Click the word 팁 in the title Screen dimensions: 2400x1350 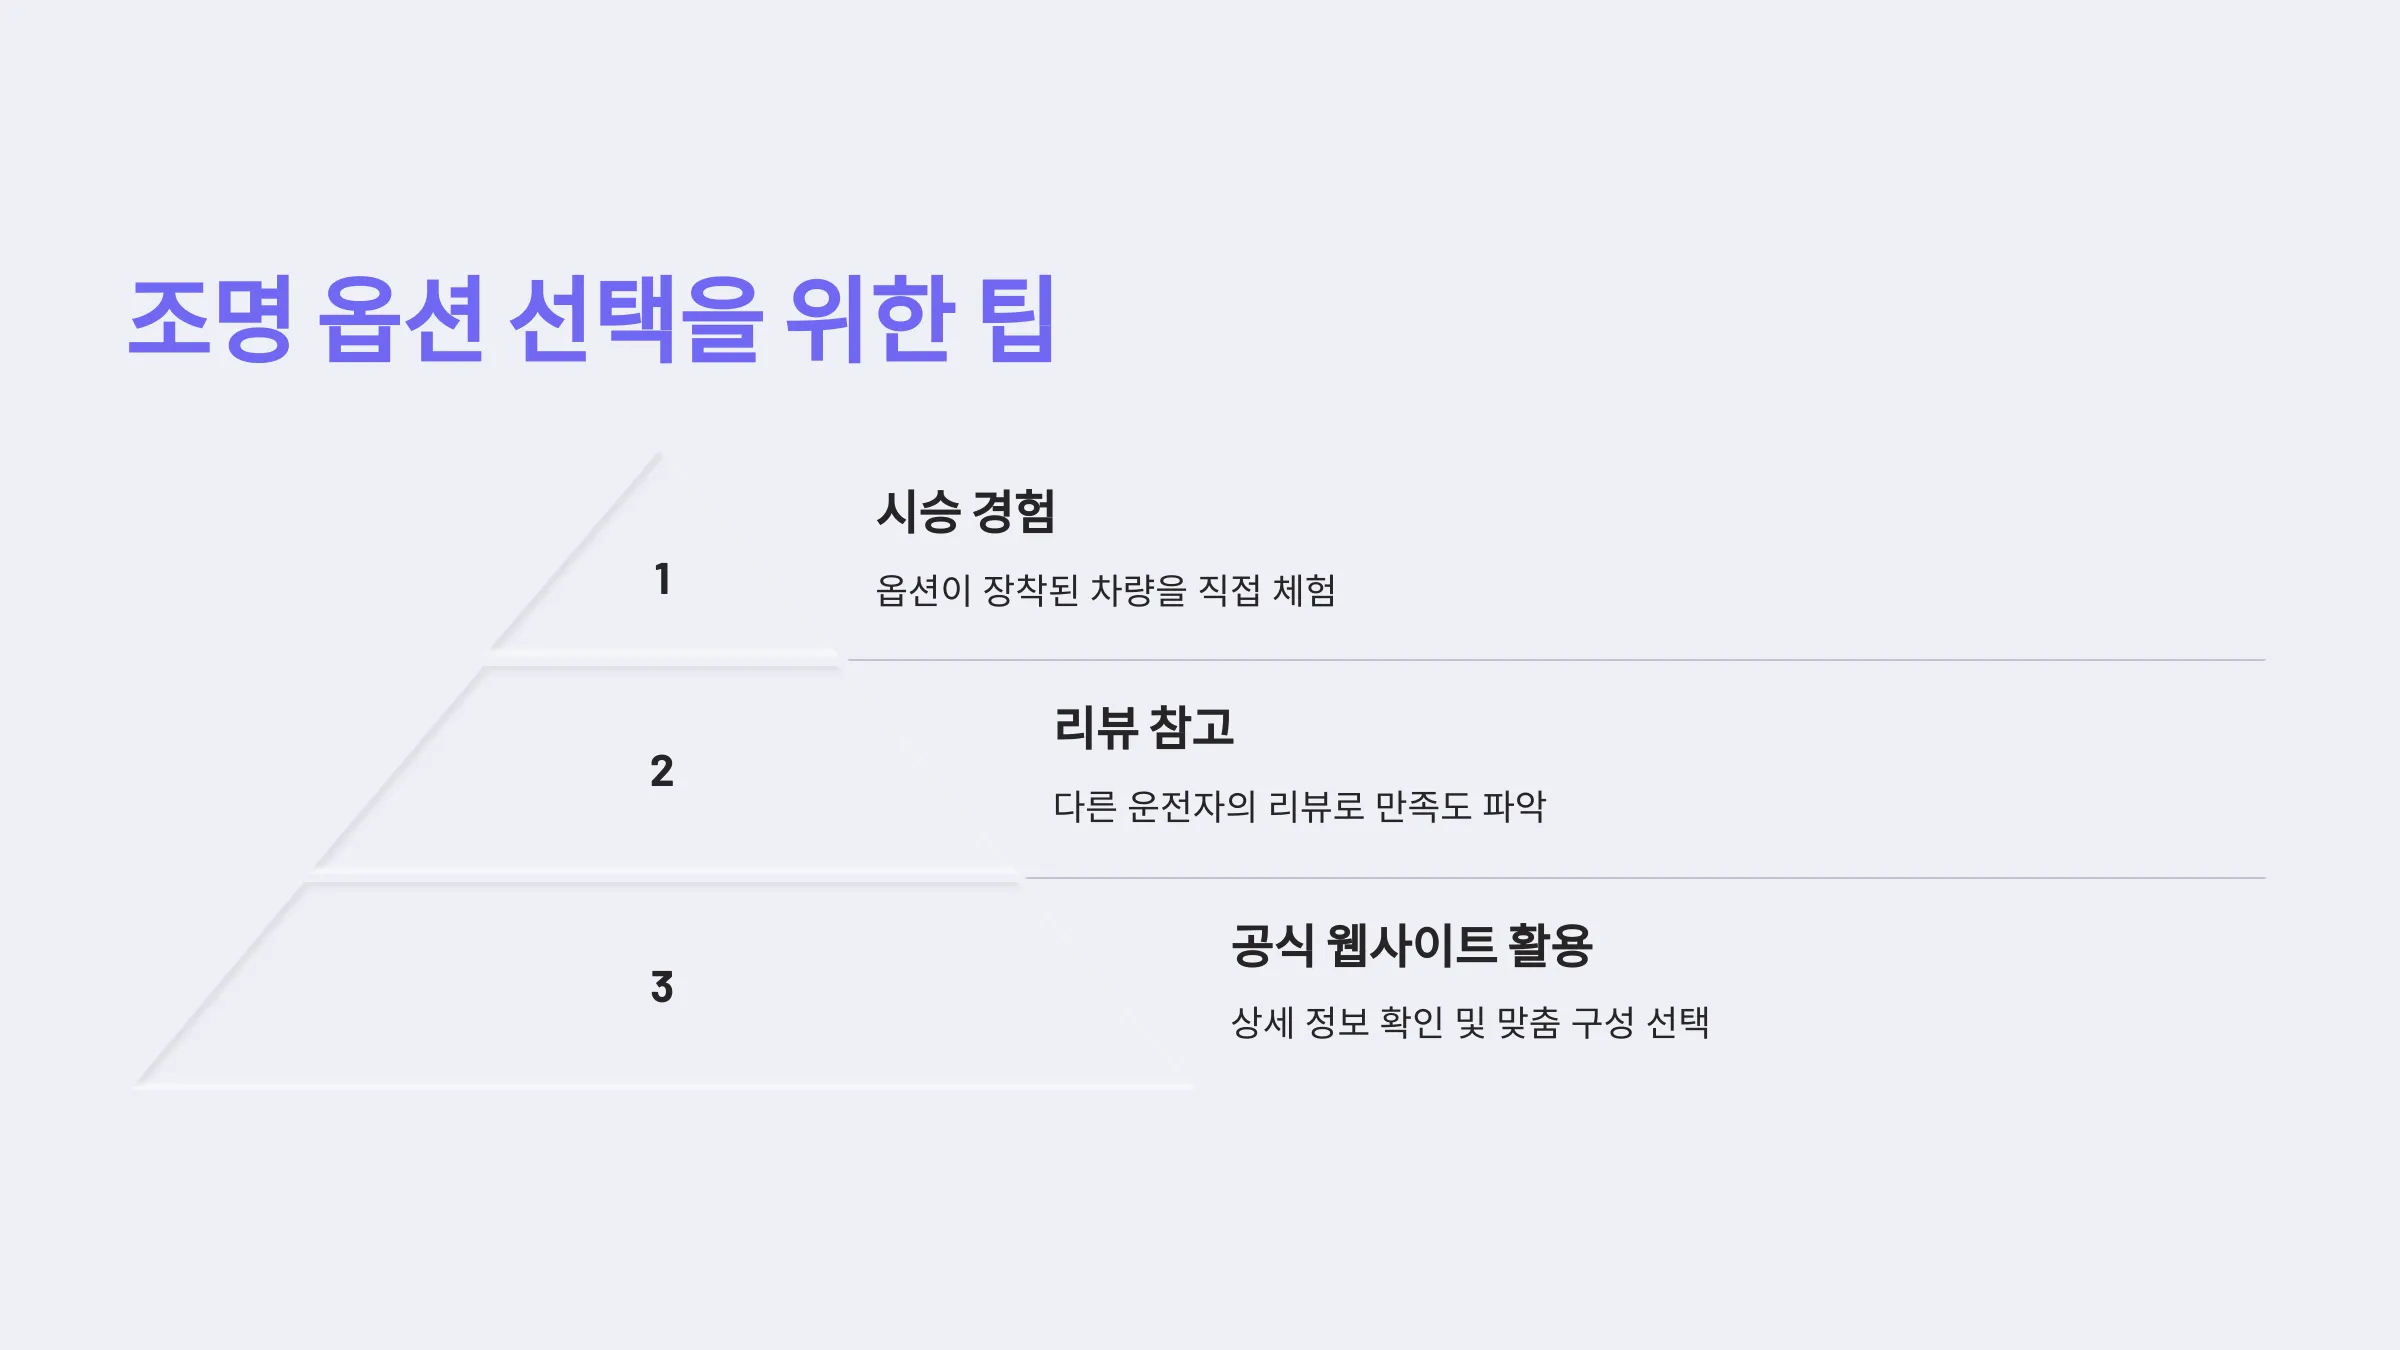1017,318
